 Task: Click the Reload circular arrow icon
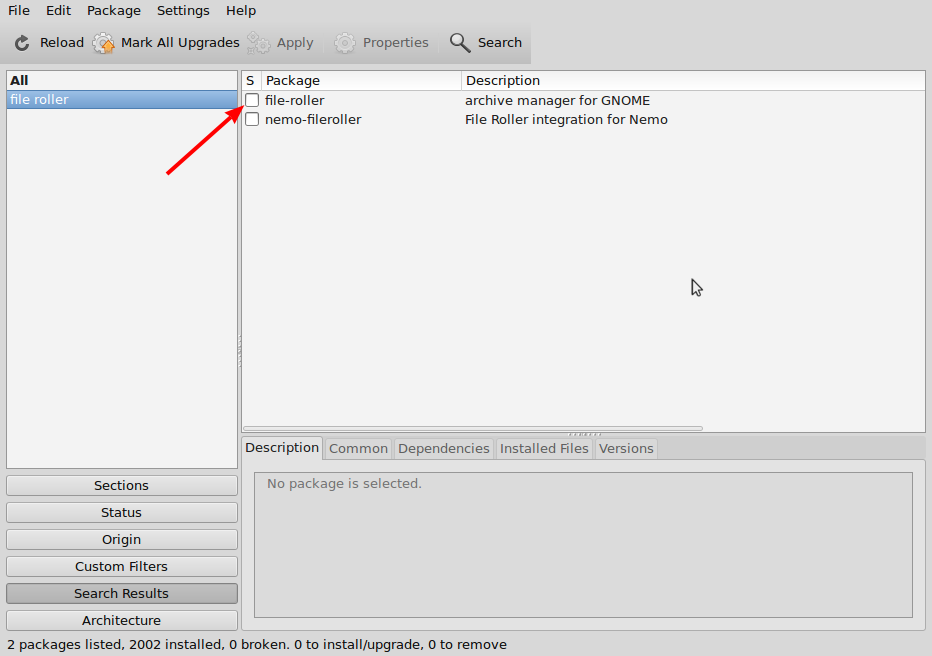tap(22, 43)
